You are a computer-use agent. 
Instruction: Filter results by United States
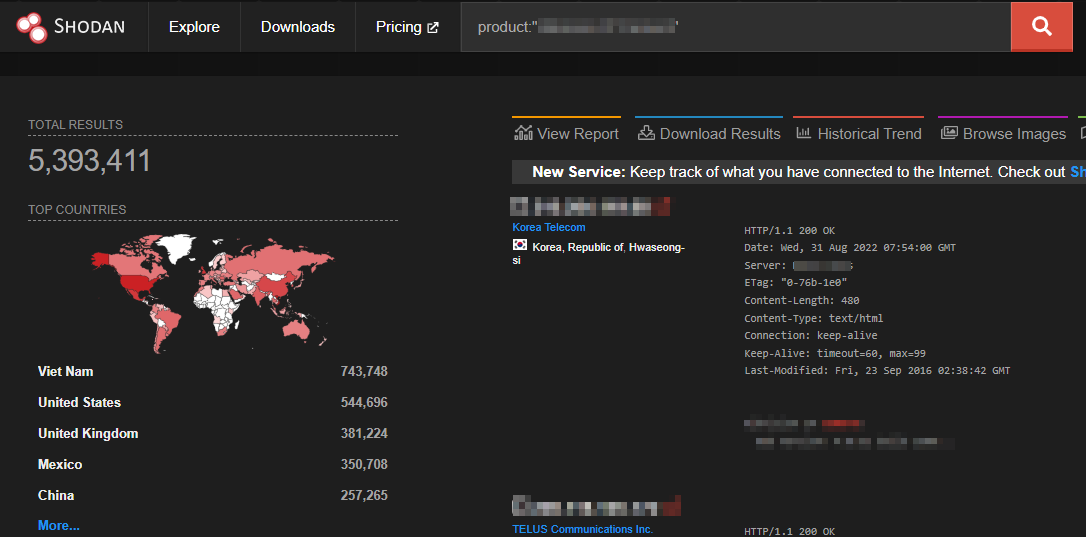point(79,402)
